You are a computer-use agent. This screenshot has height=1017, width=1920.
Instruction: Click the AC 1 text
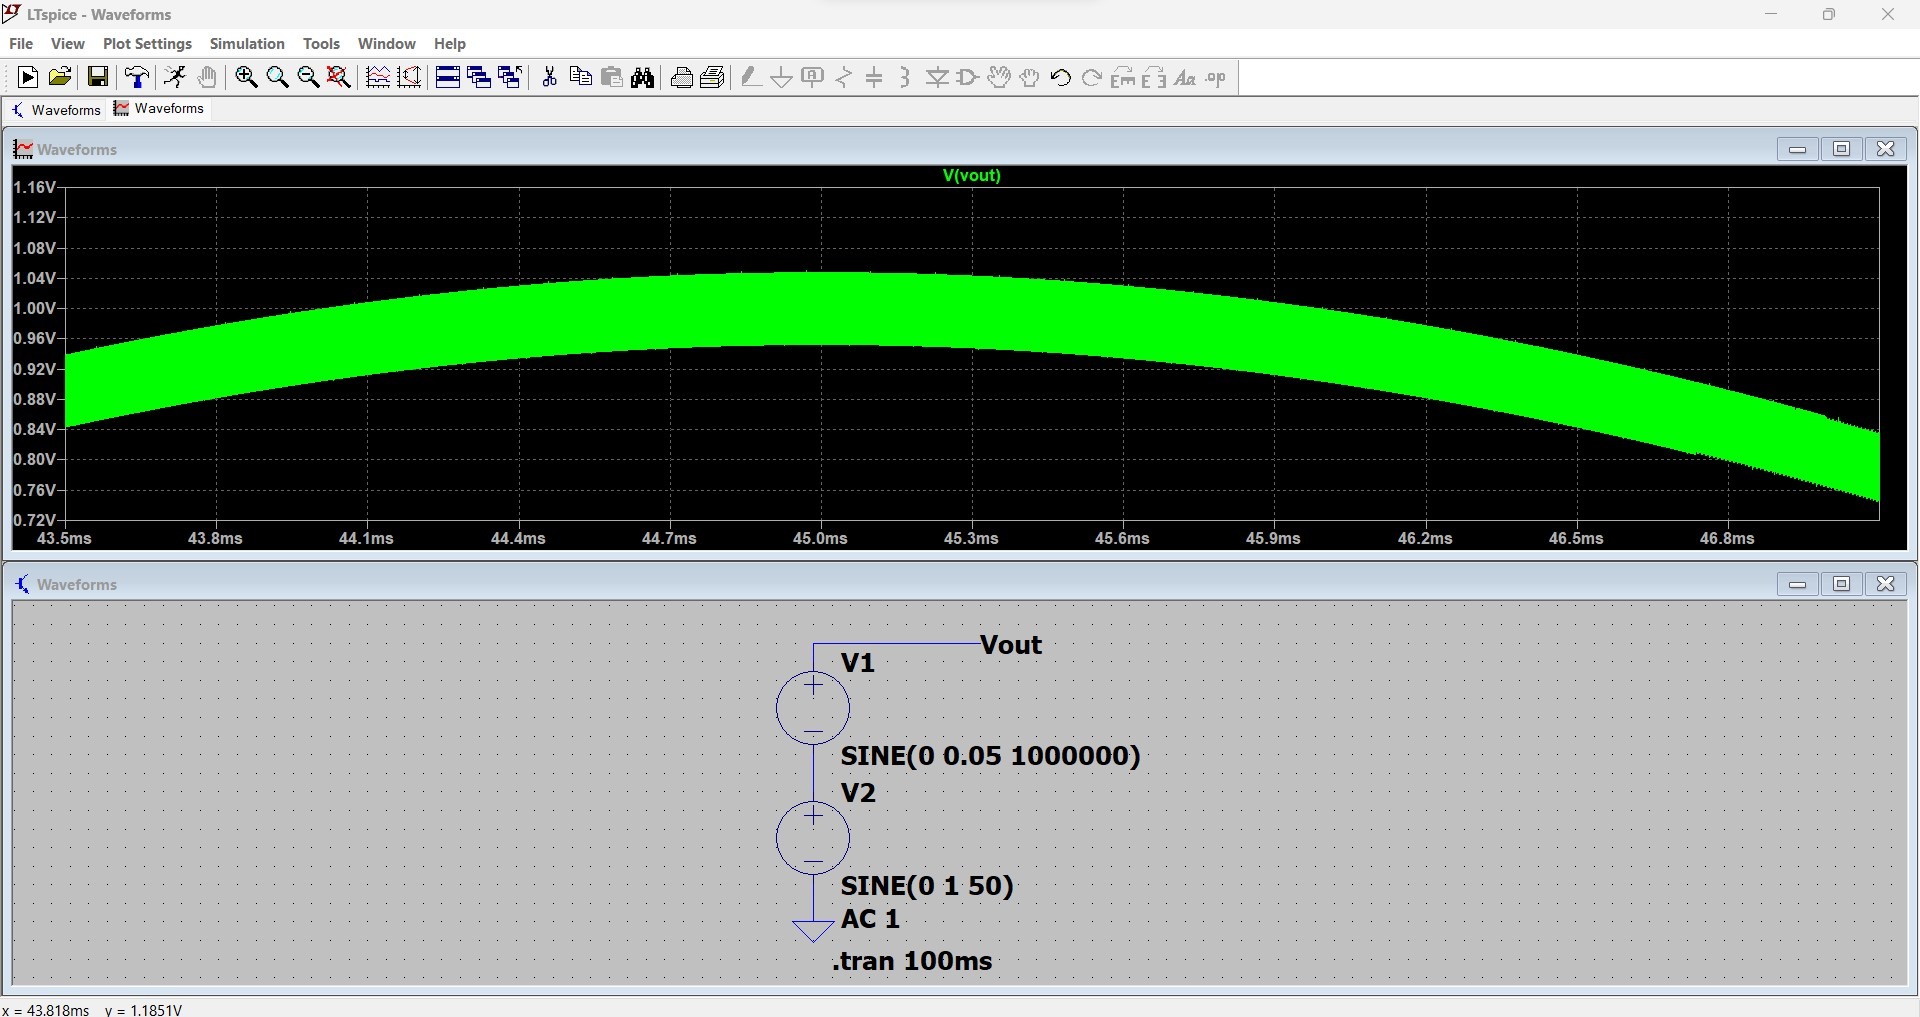870,919
